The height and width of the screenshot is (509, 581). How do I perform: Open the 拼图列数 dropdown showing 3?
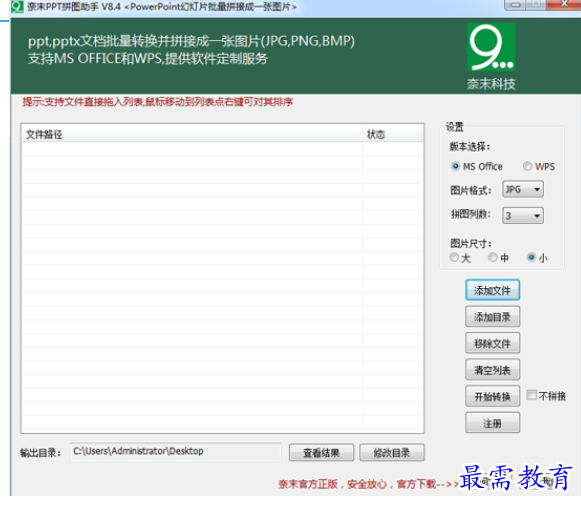(x=523, y=215)
